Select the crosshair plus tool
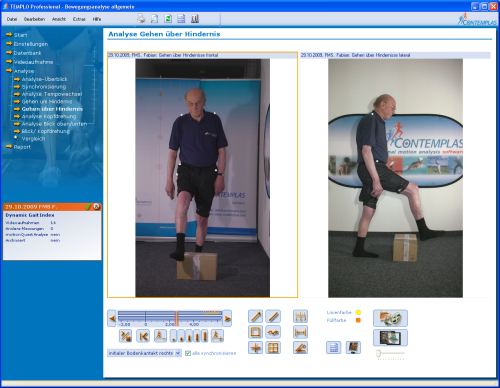500x388 pixels. pos(256,348)
